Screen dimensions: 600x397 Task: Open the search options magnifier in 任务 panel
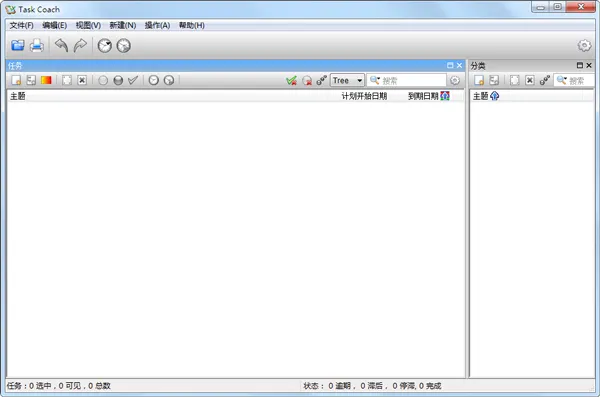point(375,80)
